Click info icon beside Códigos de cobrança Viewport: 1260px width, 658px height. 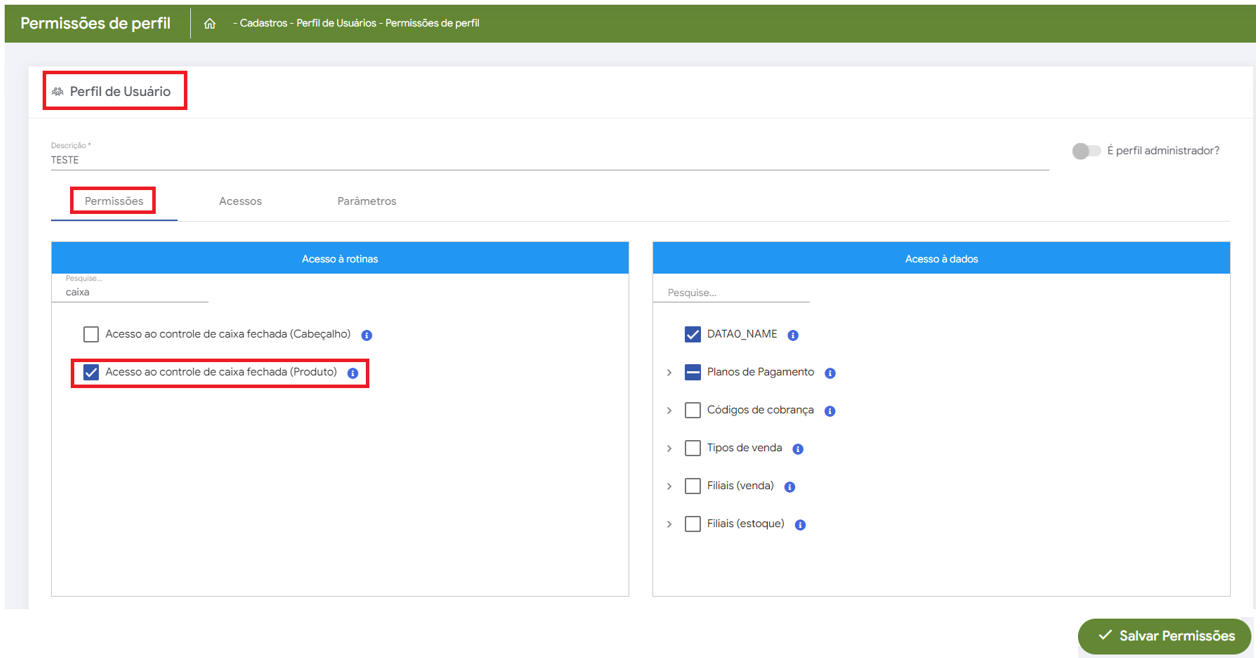click(x=830, y=411)
